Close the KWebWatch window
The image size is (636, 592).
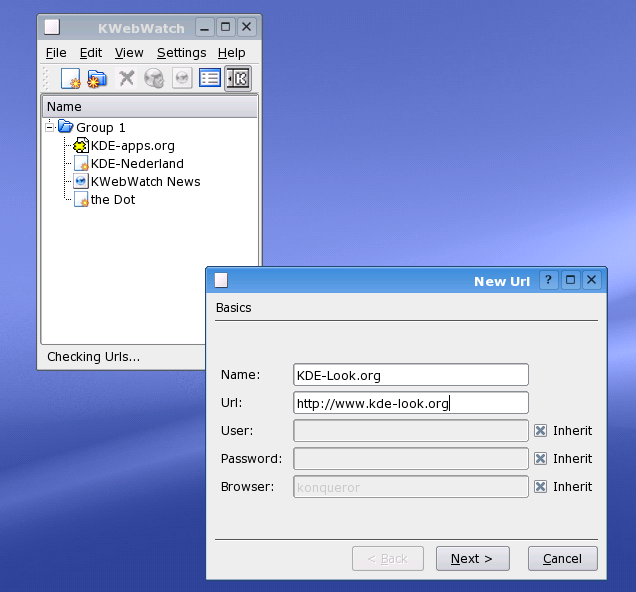tap(247, 28)
